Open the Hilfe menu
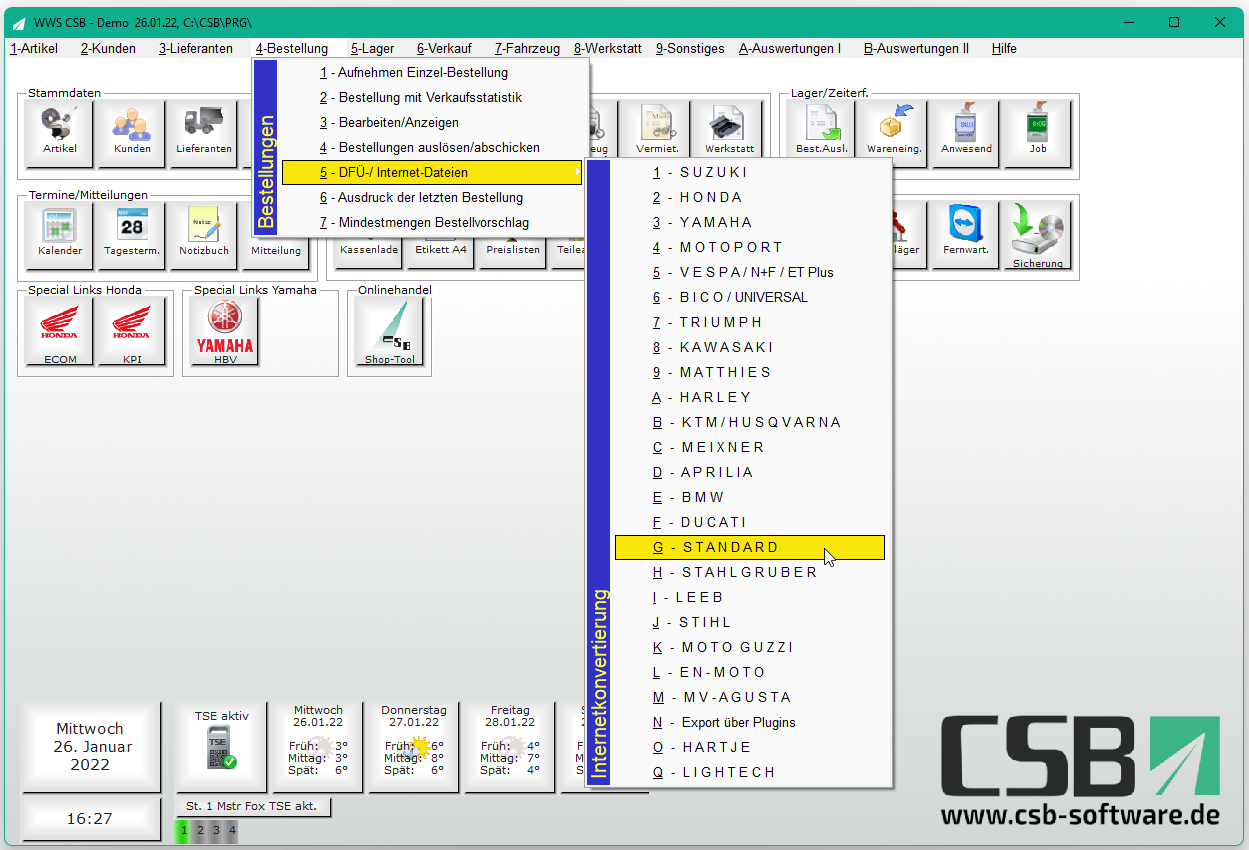Image resolution: width=1249 pixels, height=850 pixels. [1004, 48]
